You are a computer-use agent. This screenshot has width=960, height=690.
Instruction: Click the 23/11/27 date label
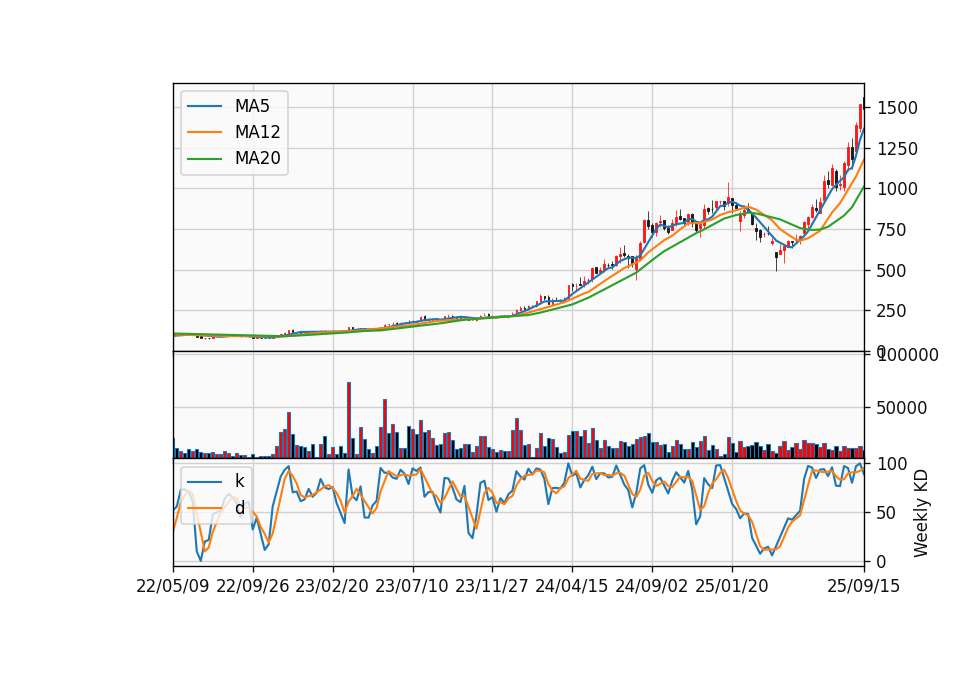[492, 587]
